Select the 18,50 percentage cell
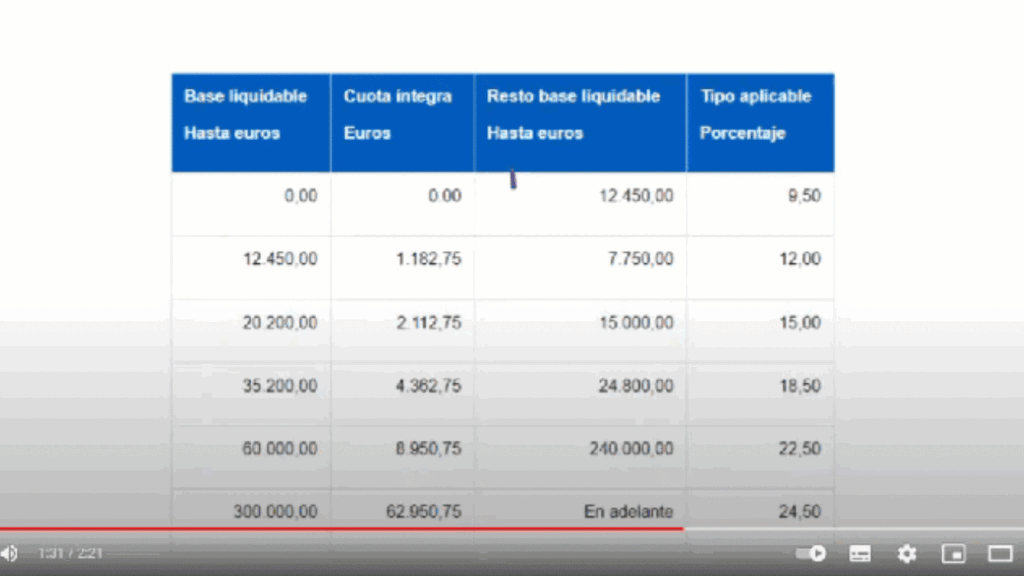 [x=760, y=394]
